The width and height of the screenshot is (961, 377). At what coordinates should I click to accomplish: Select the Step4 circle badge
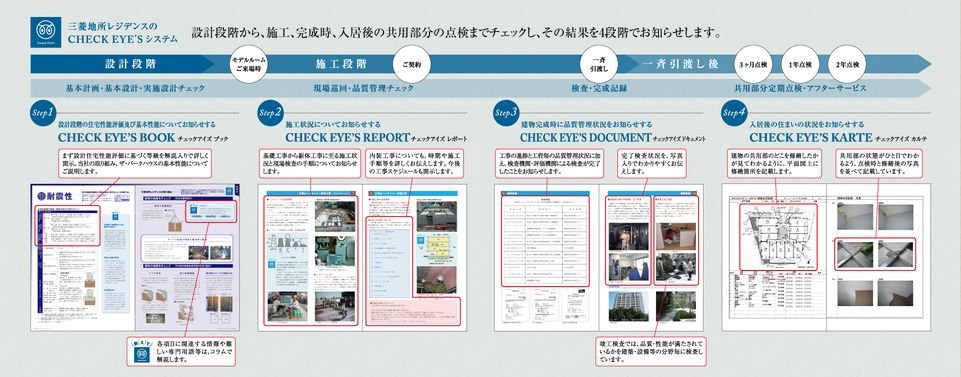pos(734,113)
